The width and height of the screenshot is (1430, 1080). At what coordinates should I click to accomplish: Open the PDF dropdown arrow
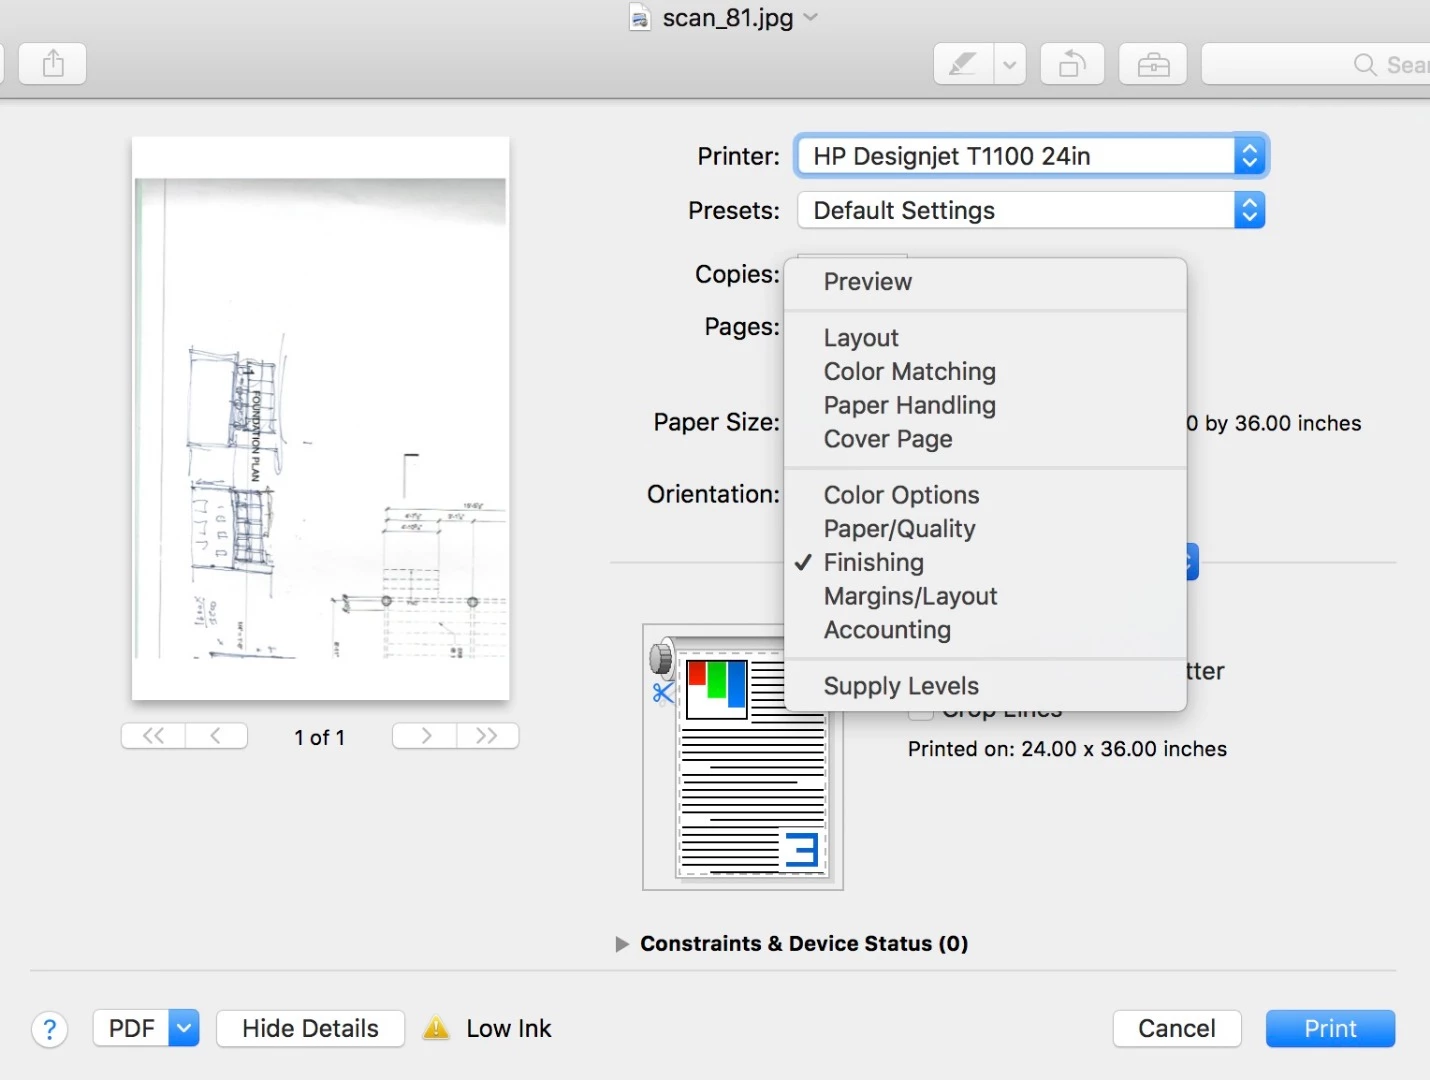(x=184, y=1028)
